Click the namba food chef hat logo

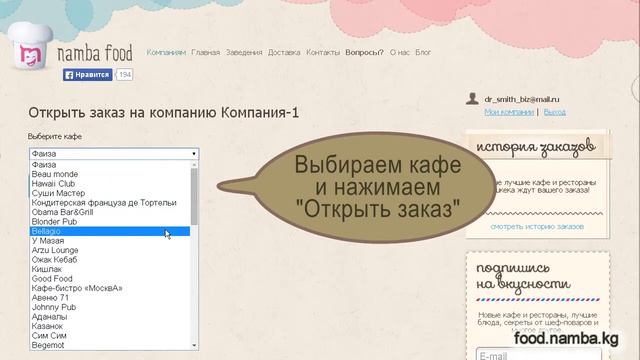point(30,47)
